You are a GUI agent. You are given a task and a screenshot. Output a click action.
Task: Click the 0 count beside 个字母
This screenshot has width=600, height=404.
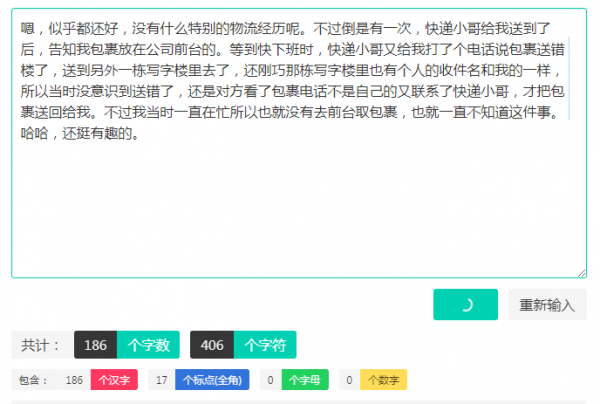coord(271,380)
